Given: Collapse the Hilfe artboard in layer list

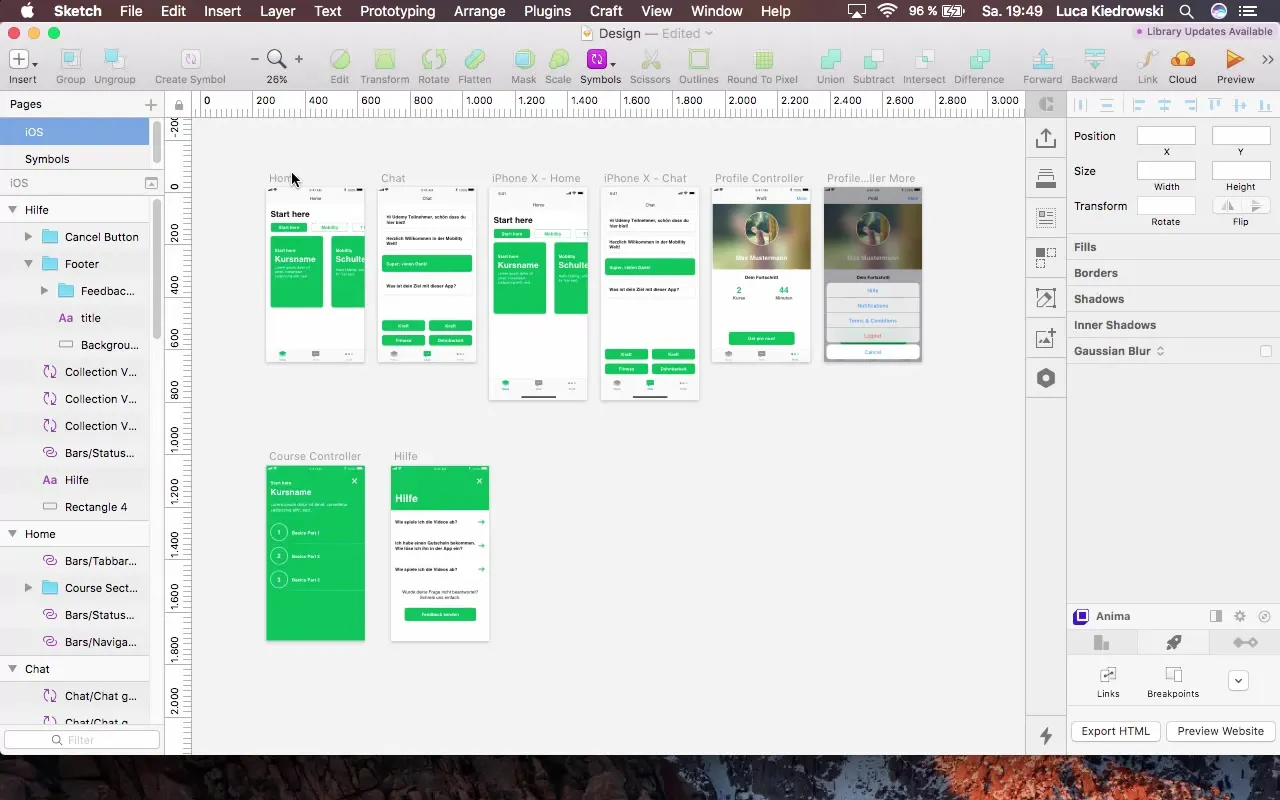Looking at the screenshot, I should 13,210.
